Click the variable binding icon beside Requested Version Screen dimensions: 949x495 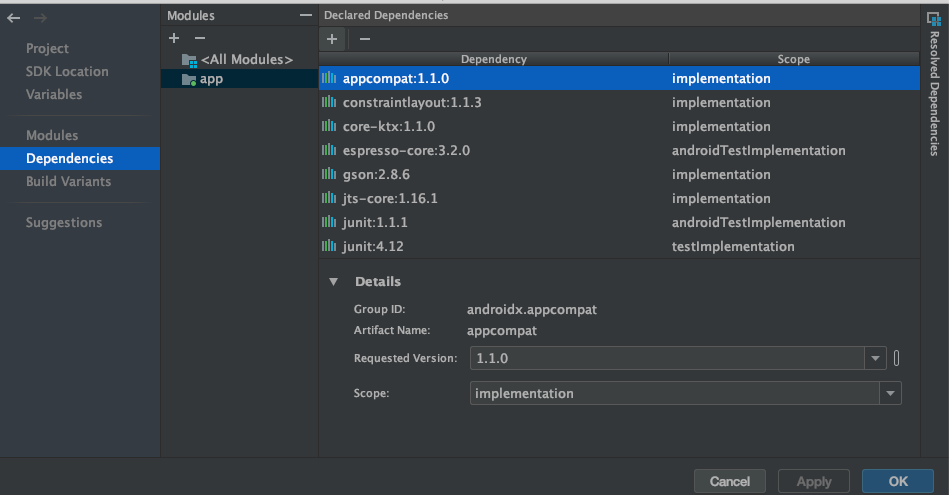pos(896,358)
